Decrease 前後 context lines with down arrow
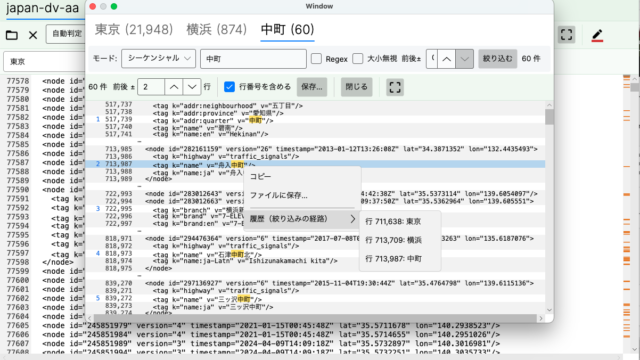Viewport: 640px width, 360px height. (192, 87)
